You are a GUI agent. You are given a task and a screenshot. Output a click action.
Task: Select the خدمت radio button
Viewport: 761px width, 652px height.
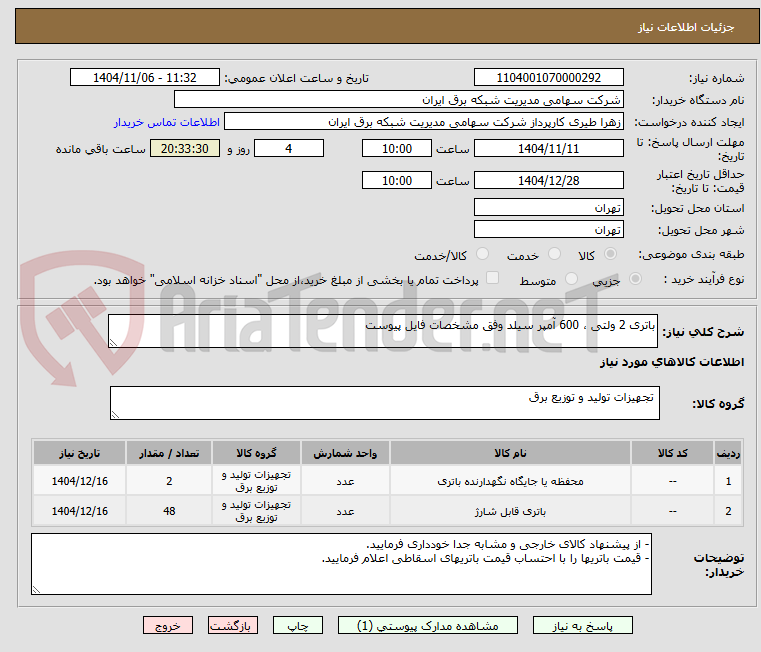tap(554, 254)
